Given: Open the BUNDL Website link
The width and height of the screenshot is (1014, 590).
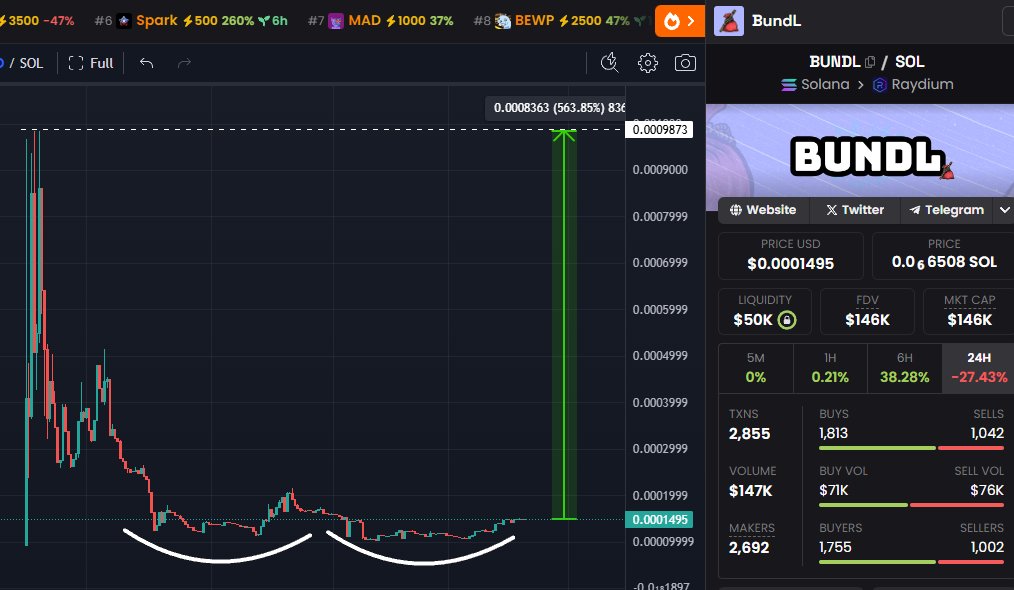Looking at the screenshot, I should point(763,210).
